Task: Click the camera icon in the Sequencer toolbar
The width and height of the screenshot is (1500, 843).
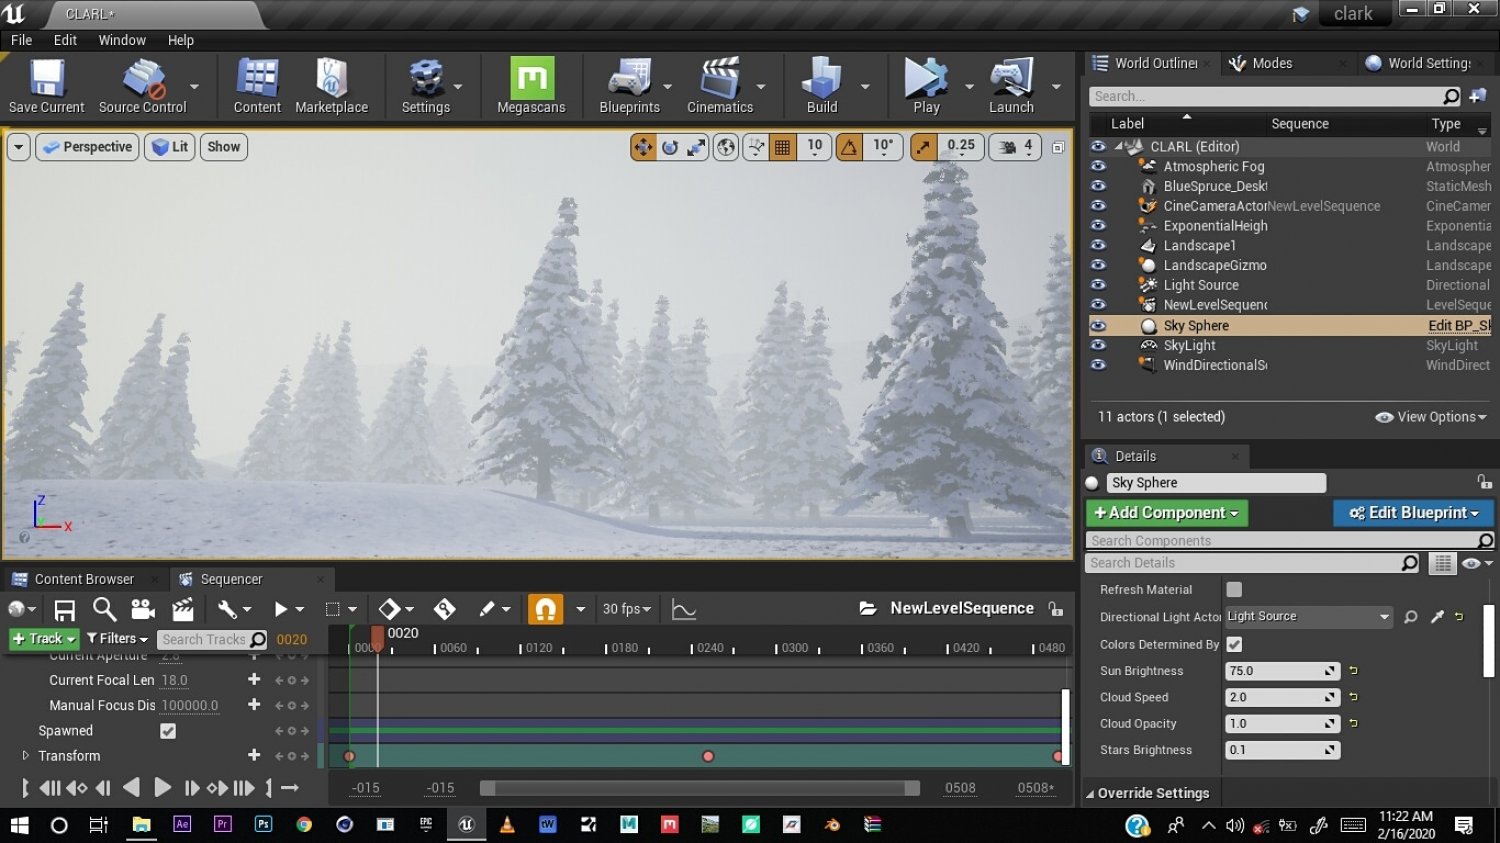Action: pyautogui.click(x=142, y=608)
